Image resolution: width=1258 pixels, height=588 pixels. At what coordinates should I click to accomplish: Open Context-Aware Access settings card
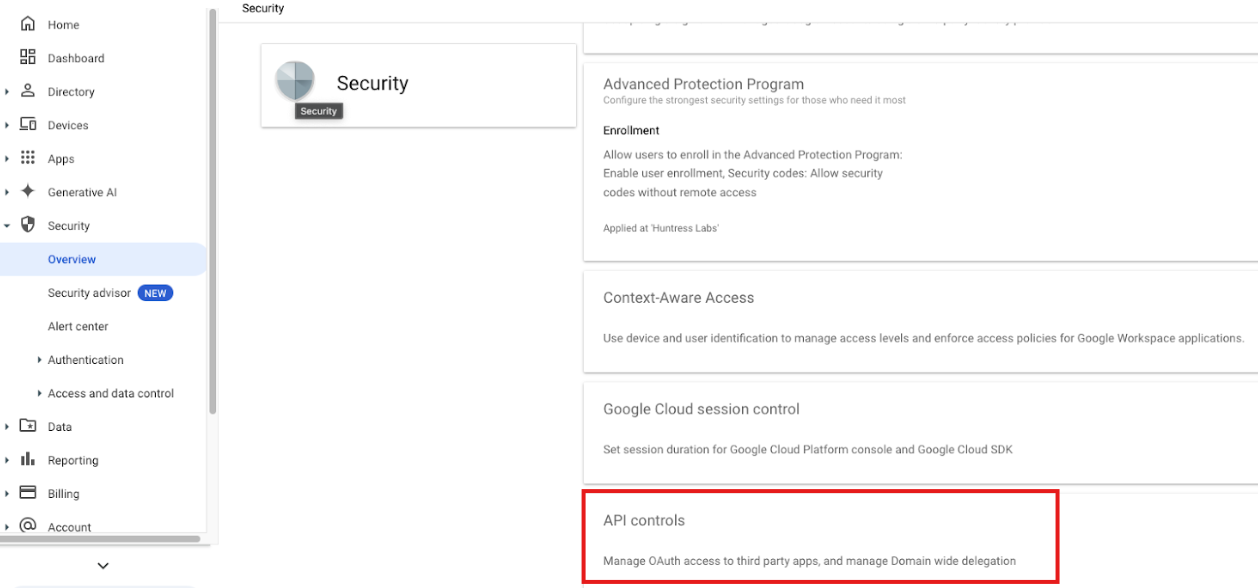[x=921, y=320]
